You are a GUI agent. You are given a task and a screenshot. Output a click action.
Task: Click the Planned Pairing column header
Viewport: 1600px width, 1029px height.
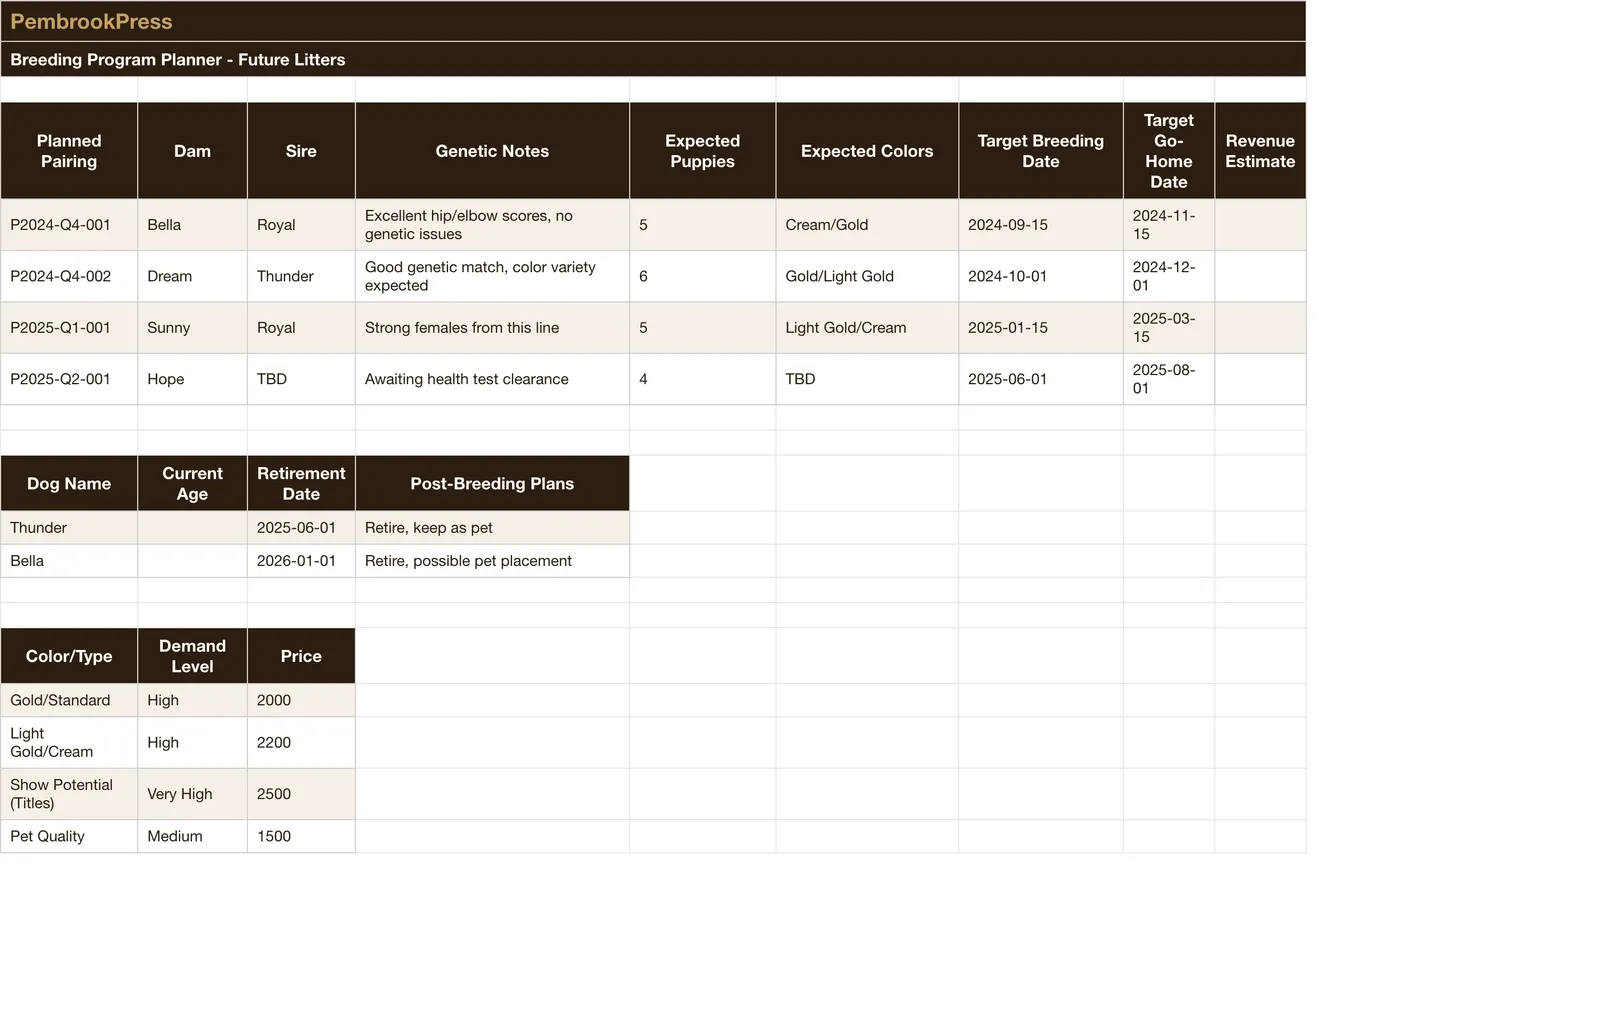[69, 151]
